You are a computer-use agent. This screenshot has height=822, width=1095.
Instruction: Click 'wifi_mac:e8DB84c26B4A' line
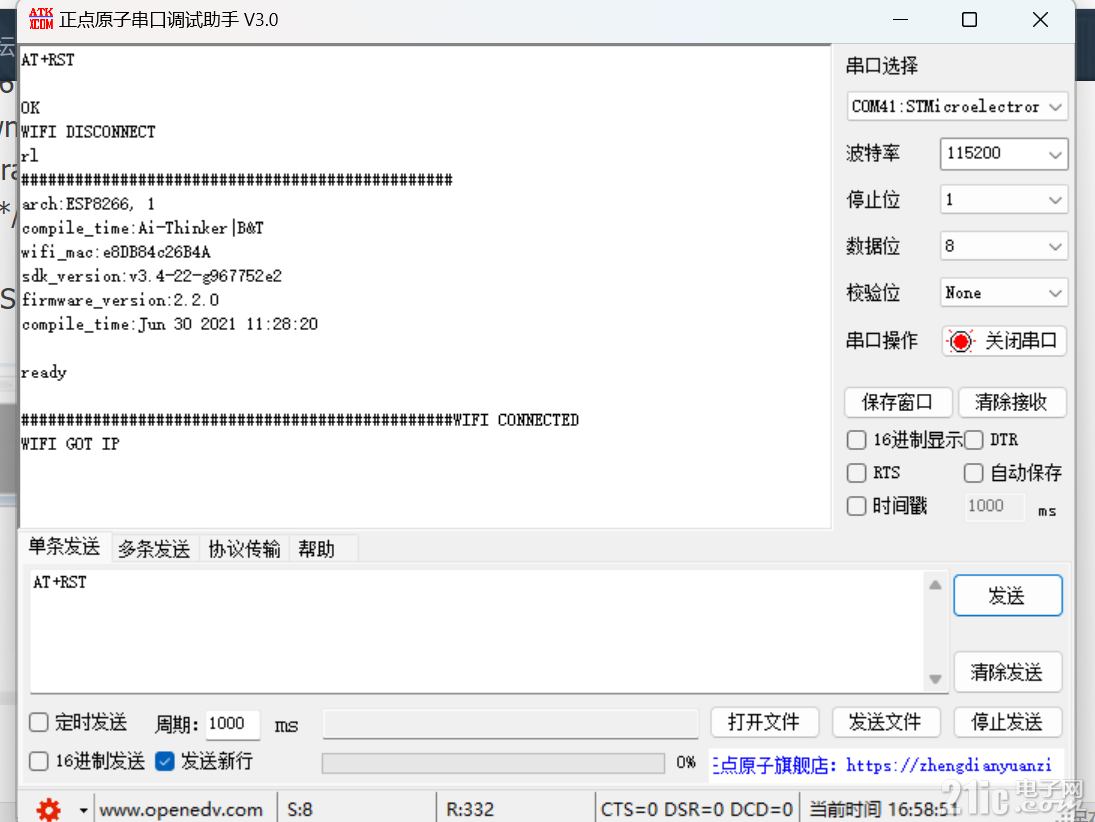116,252
